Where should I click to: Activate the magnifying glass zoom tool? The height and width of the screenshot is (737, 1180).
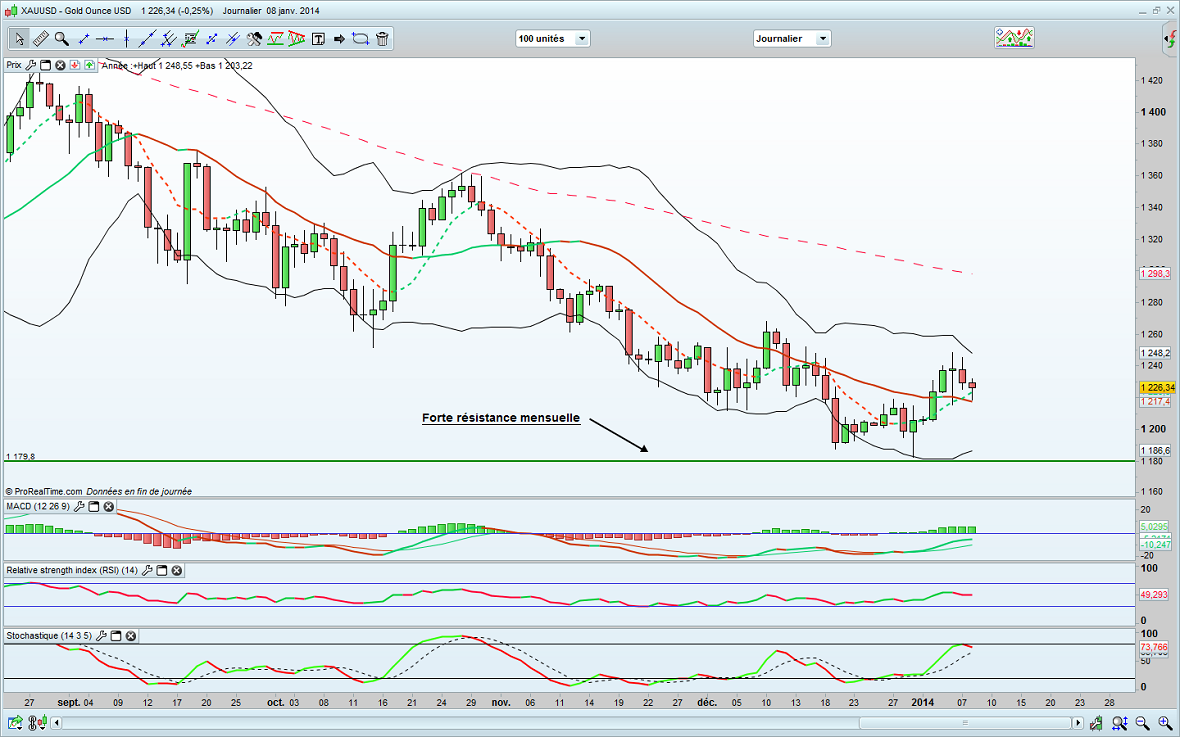tap(62, 39)
